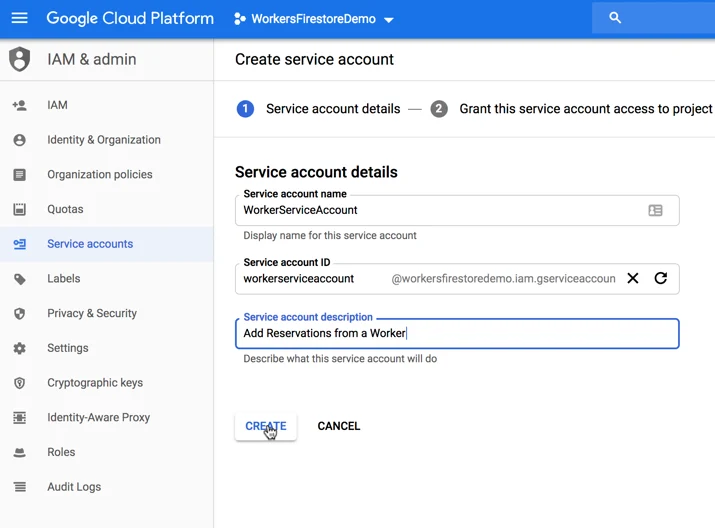The height and width of the screenshot is (528, 715).
Task: Click the Privacy & Security shield icon
Action: pos(20,314)
